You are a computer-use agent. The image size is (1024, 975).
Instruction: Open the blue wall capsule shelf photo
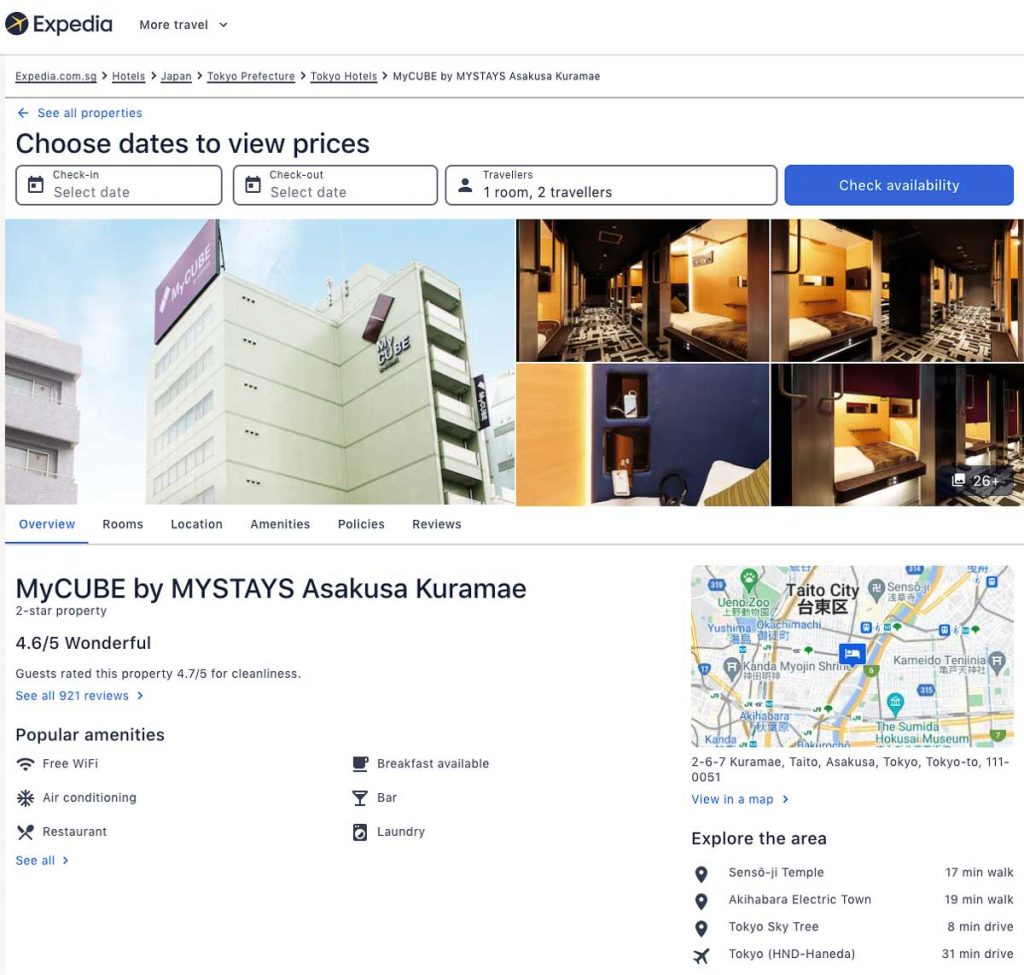pos(643,435)
